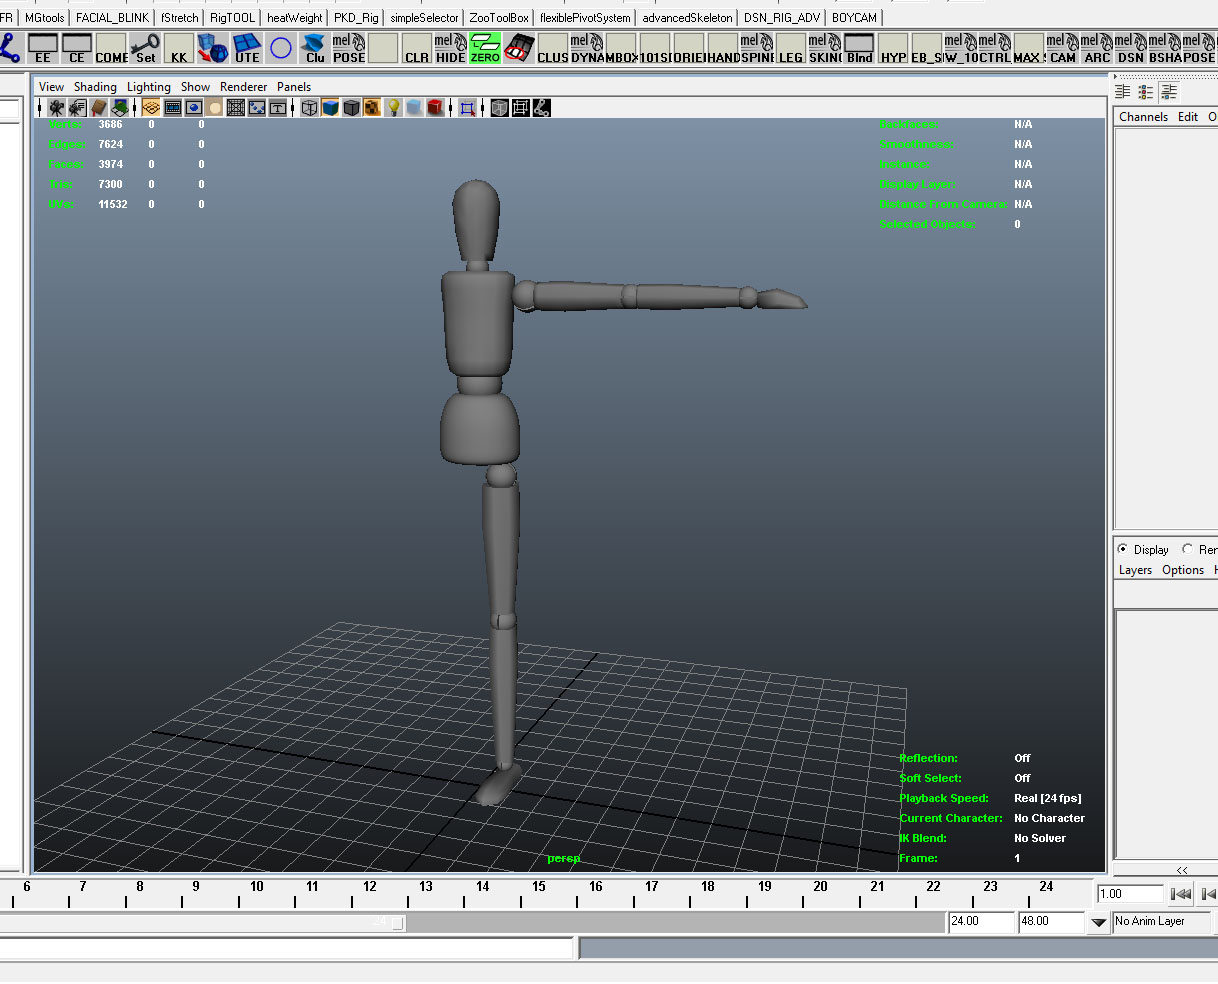This screenshot has width=1218, height=984.
Task: Expand the Channel Box with double chevron
Action: click(x=1182, y=870)
